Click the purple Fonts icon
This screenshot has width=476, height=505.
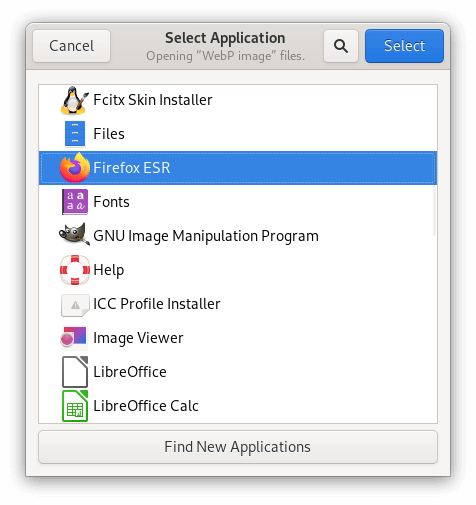[75, 202]
